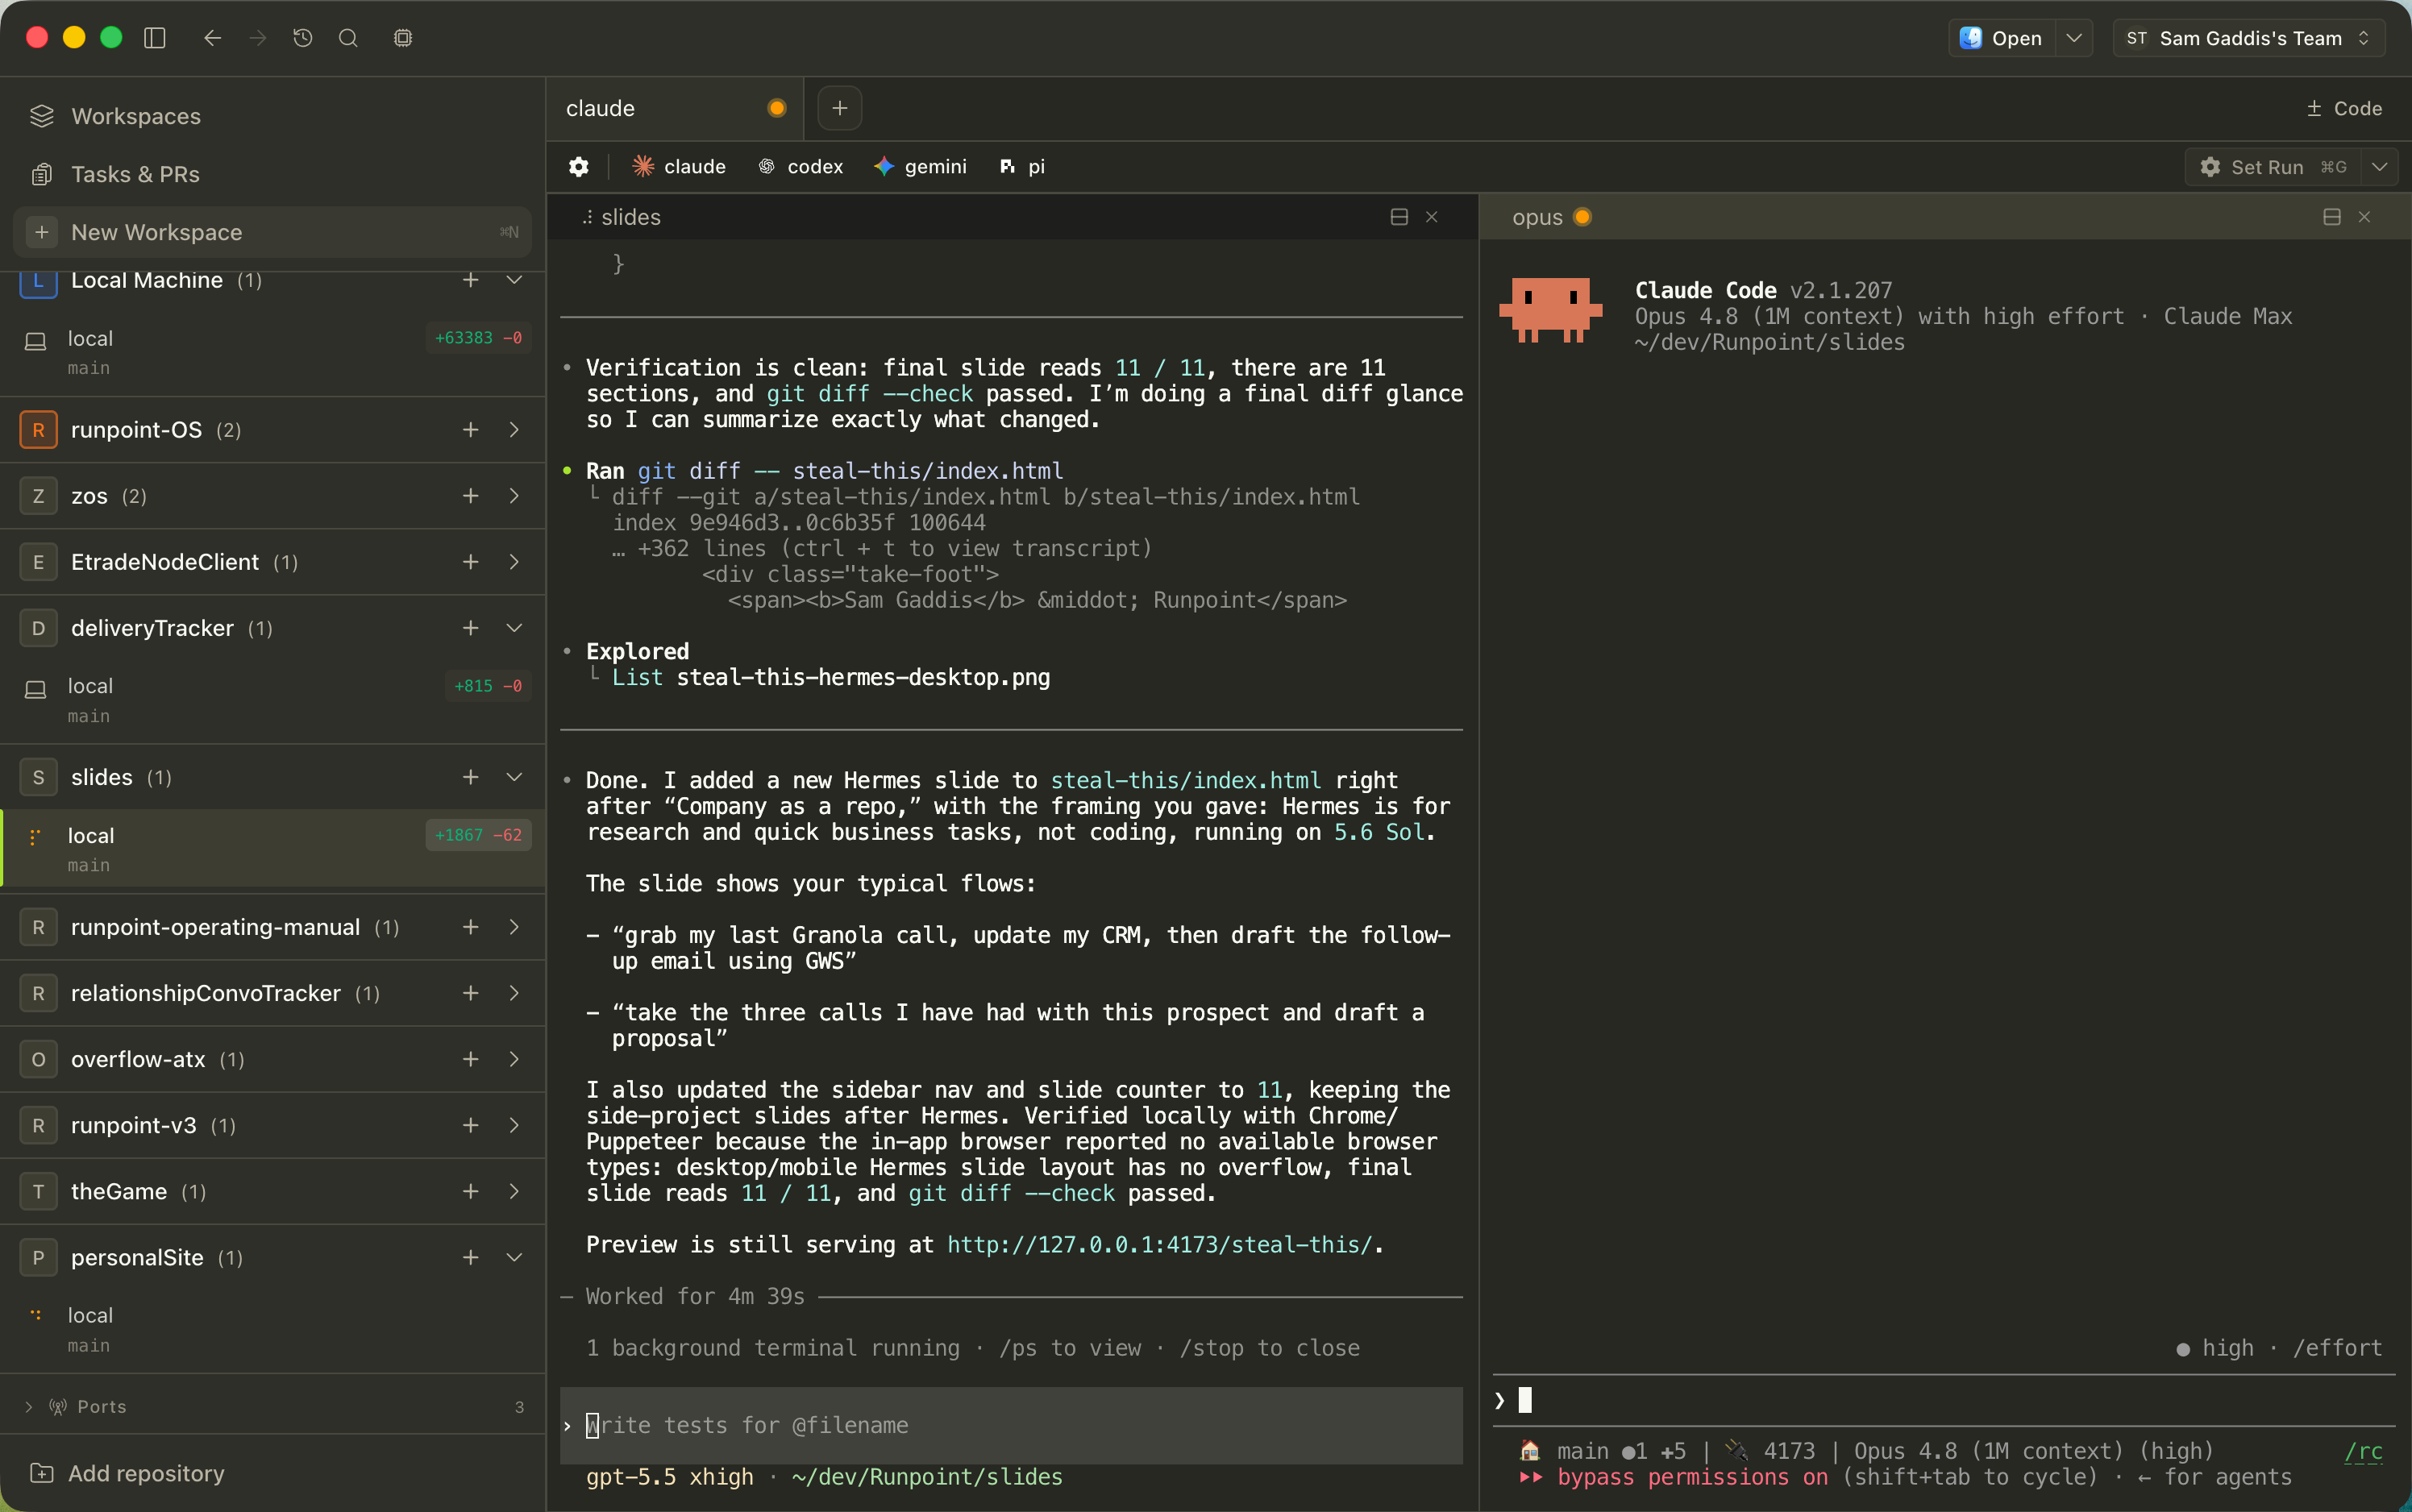The height and width of the screenshot is (1512, 2412).
Task: Toggle the sidebar panel icon
Action: click(x=154, y=38)
